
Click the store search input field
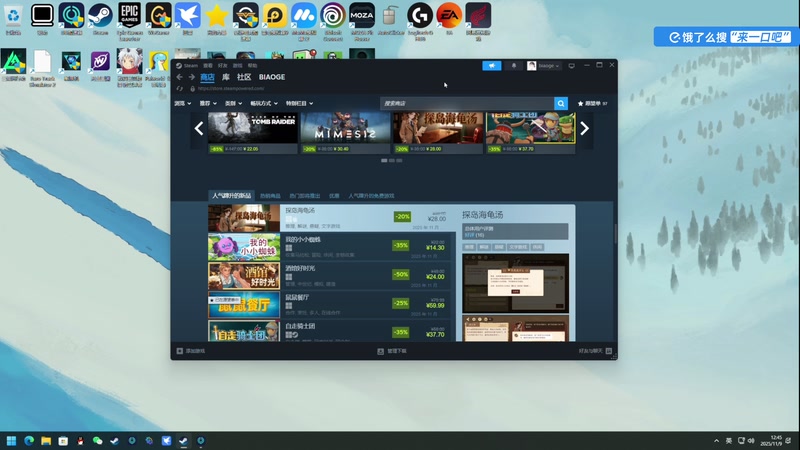point(467,103)
